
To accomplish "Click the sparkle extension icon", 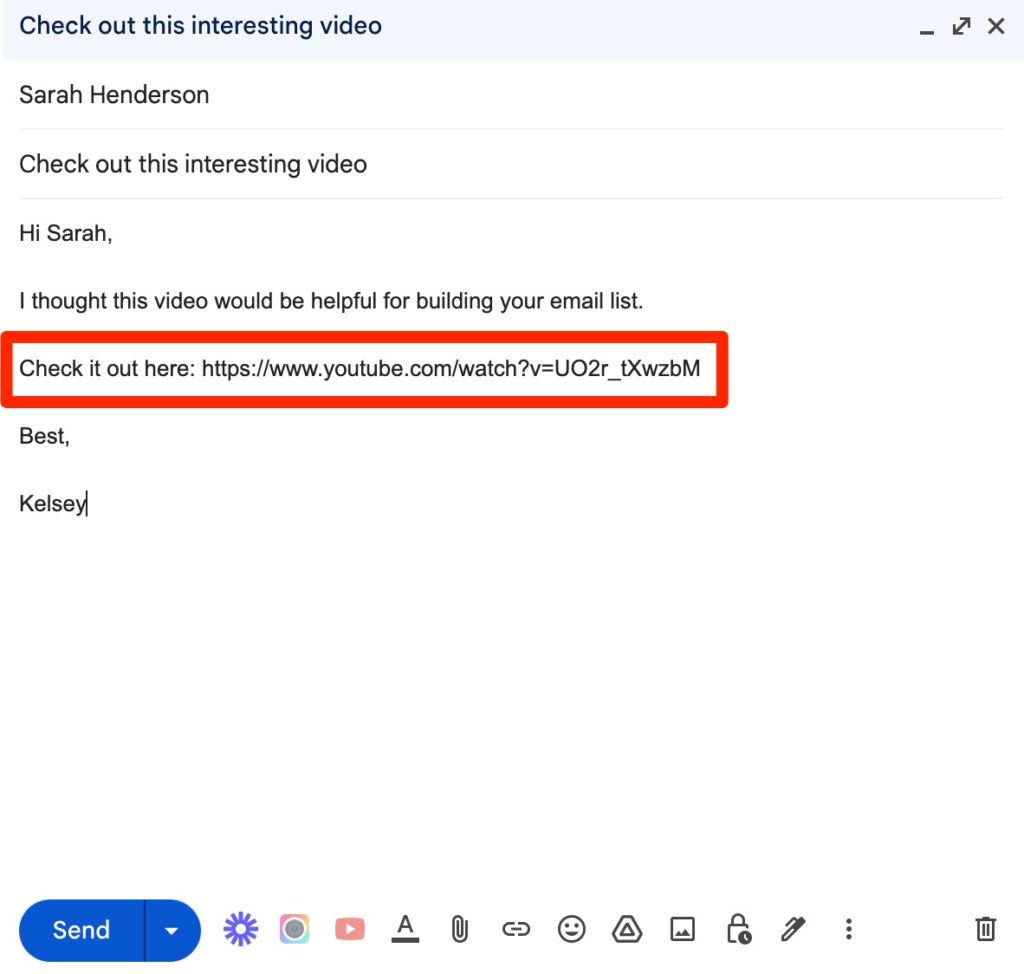I will click(240, 929).
